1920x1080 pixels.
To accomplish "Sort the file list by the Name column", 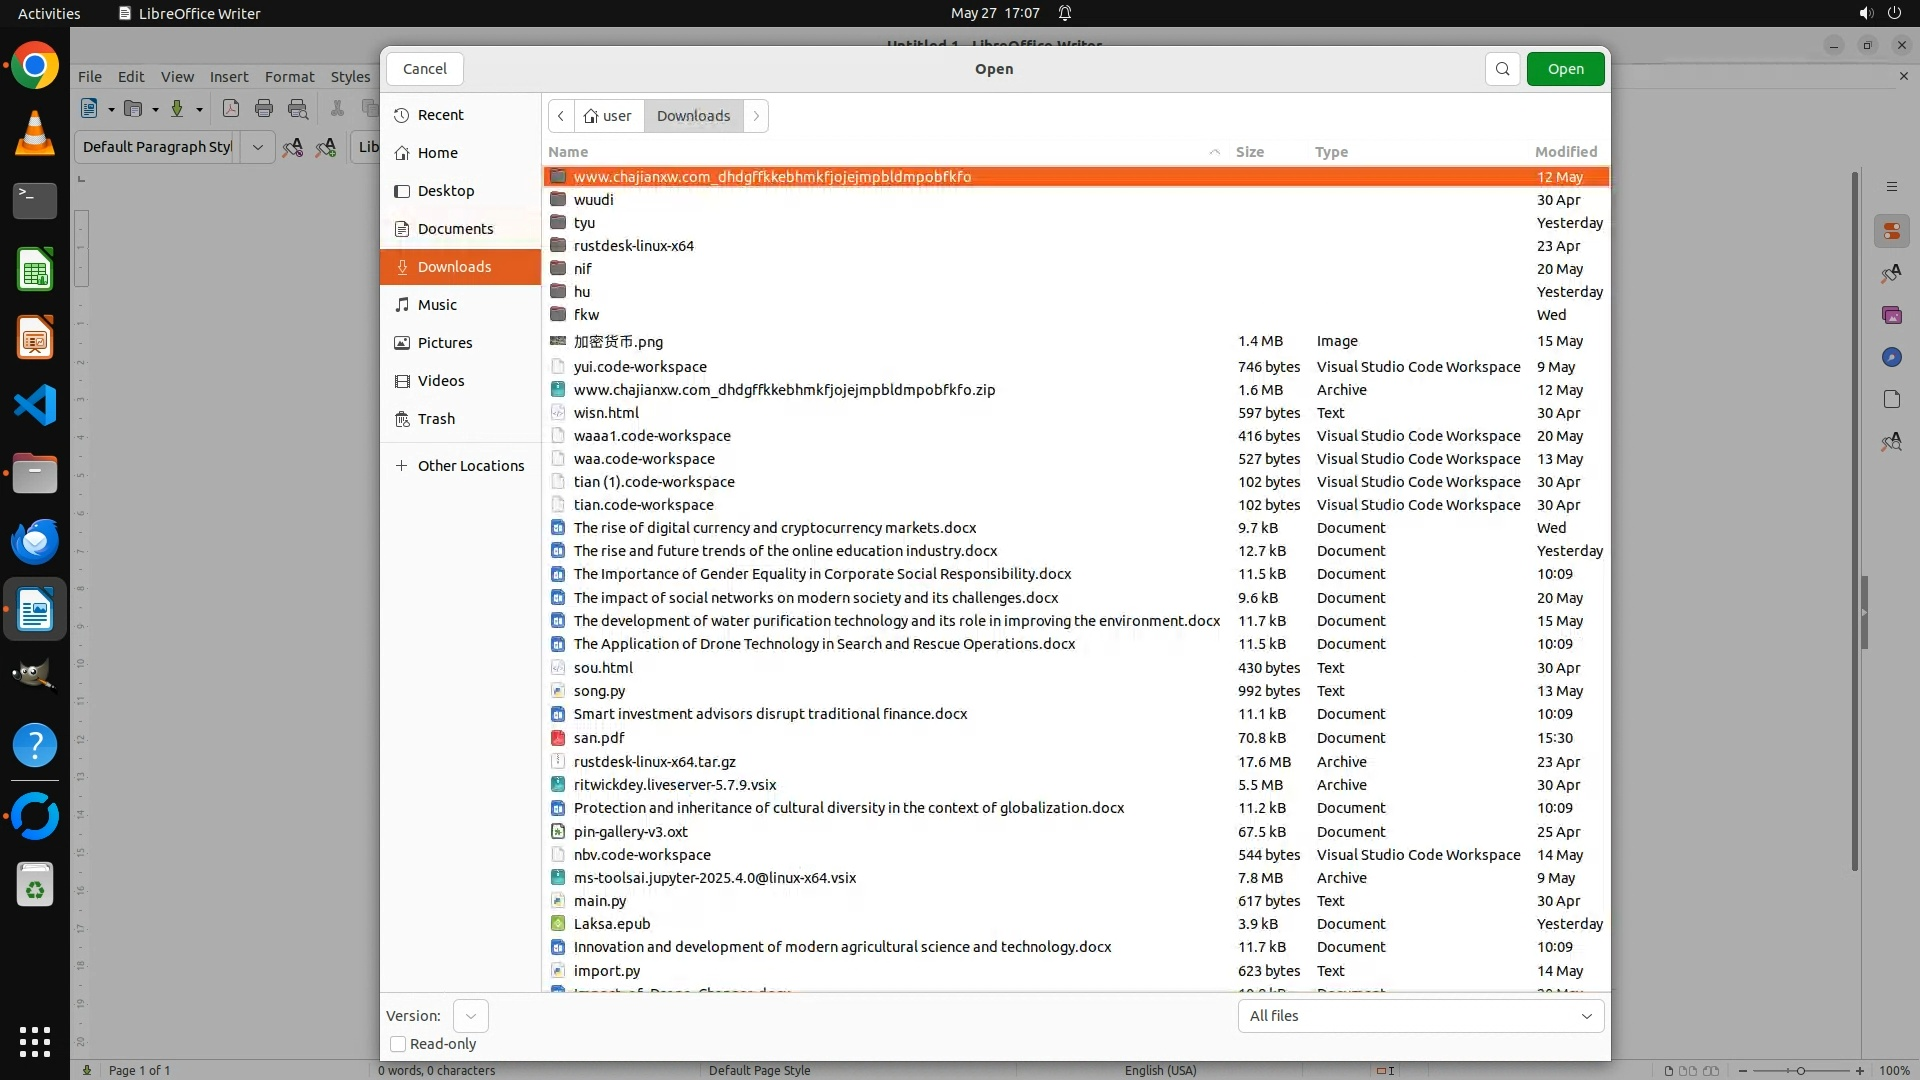I will coord(568,152).
